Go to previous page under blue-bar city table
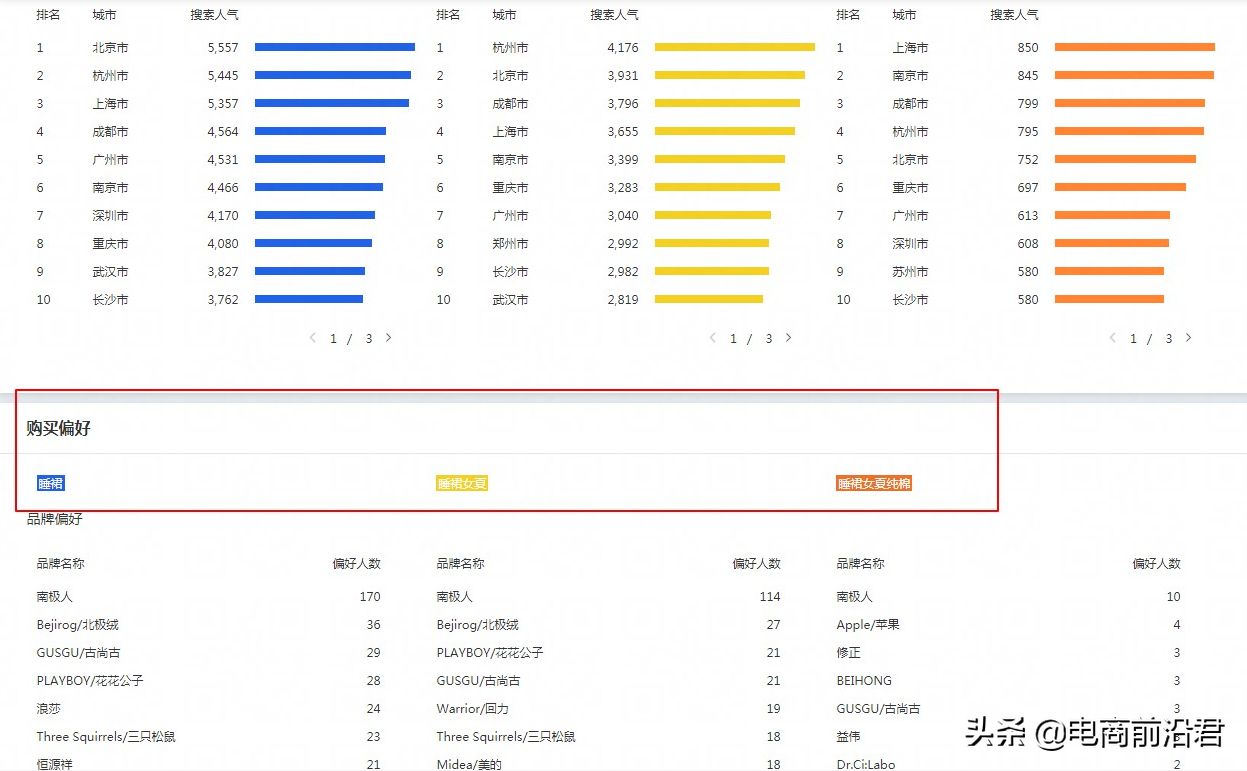This screenshot has height=771, width=1247. point(312,338)
